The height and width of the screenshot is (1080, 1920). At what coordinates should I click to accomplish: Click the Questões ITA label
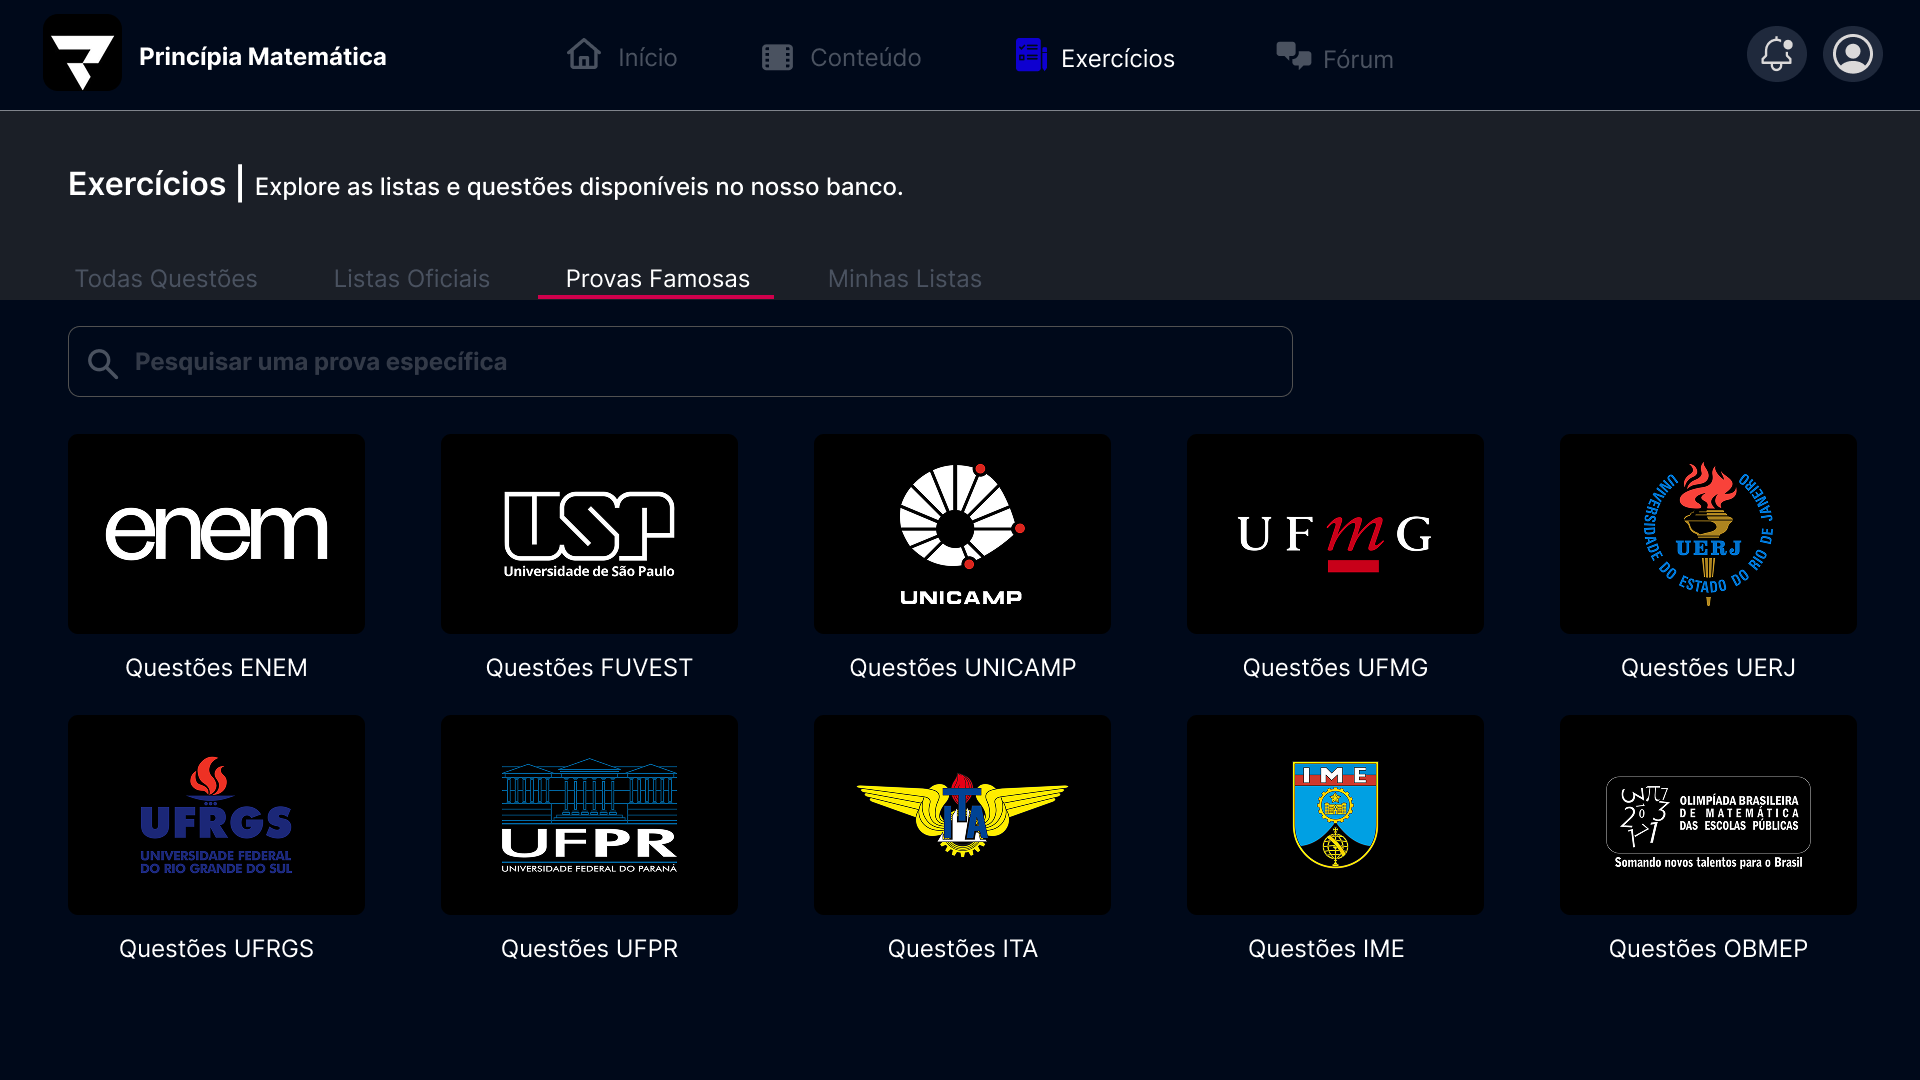[962, 949]
